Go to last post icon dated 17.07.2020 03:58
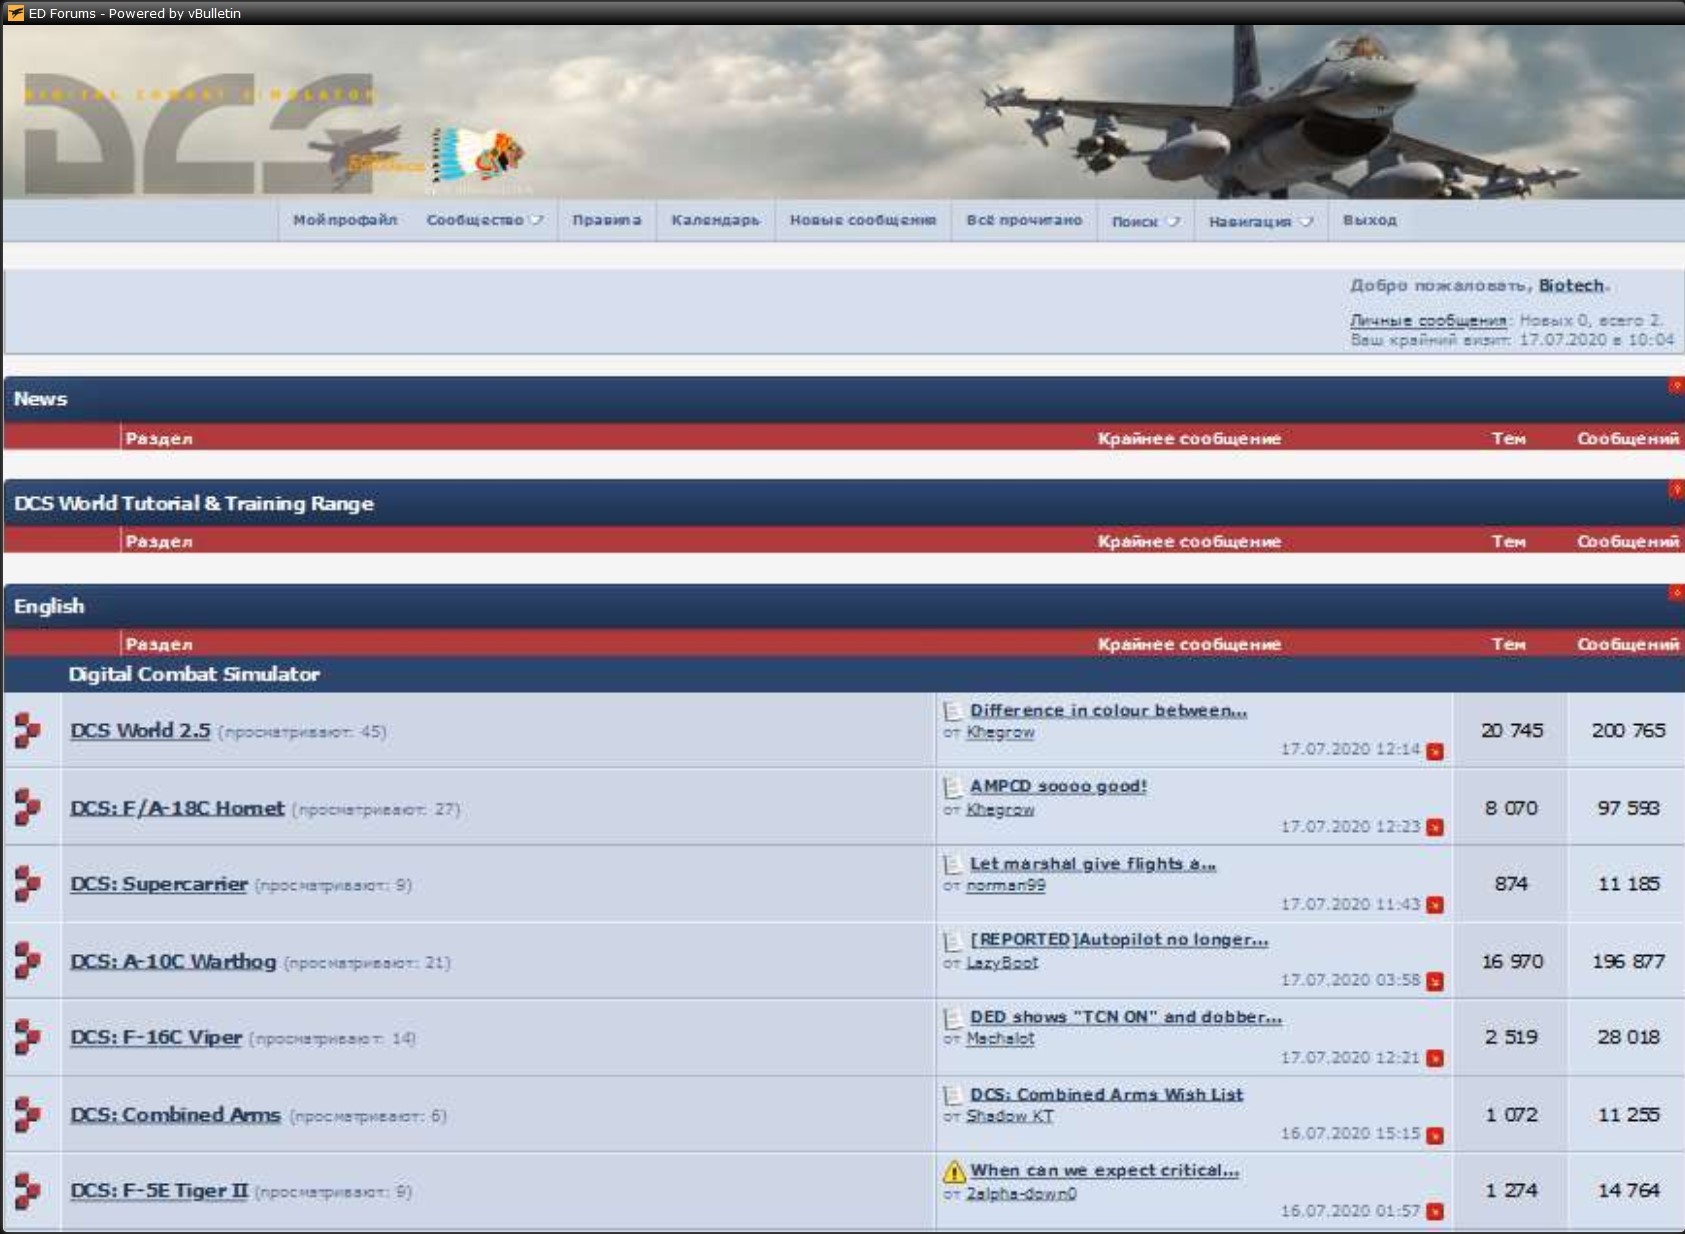The width and height of the screenshot is (1685, 1234). [1435, 981]
